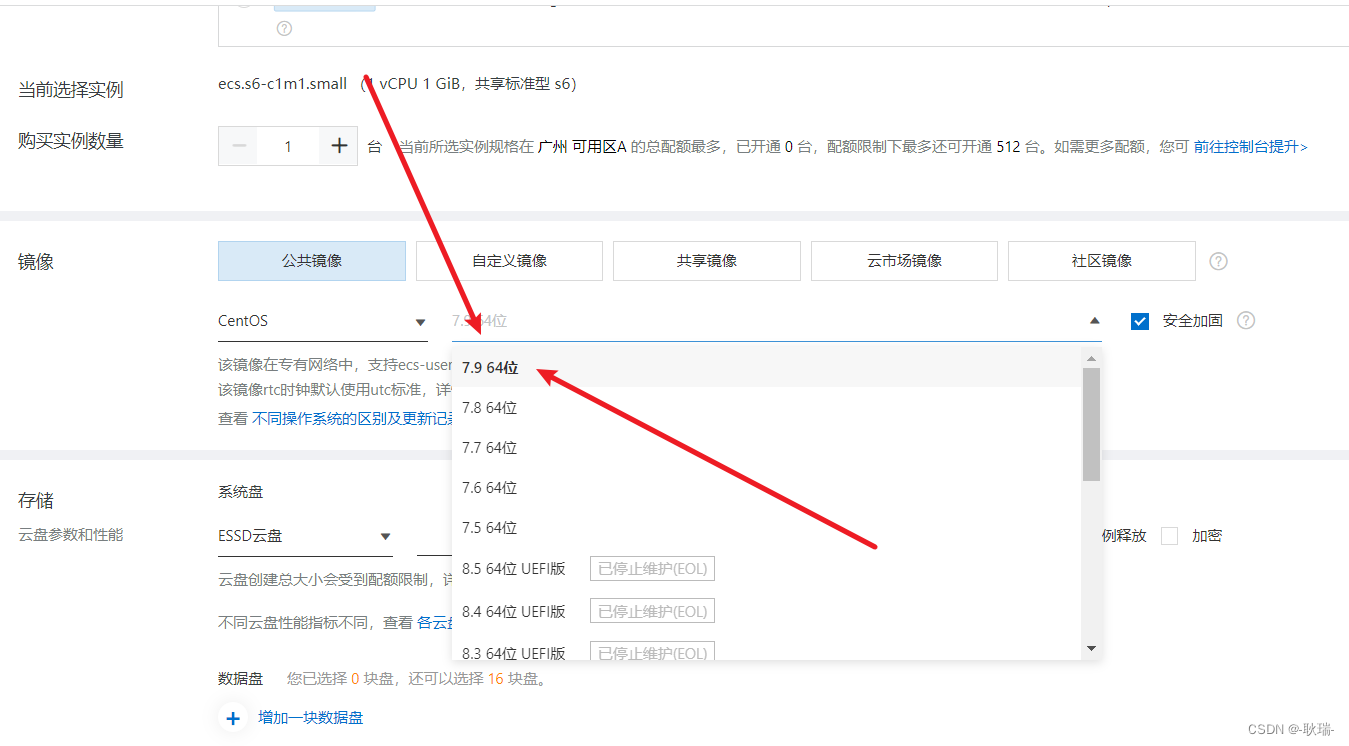The image size is (1349, 746).
Task: Click the 各云盘 performance link
Action: [x=436, y=623]
